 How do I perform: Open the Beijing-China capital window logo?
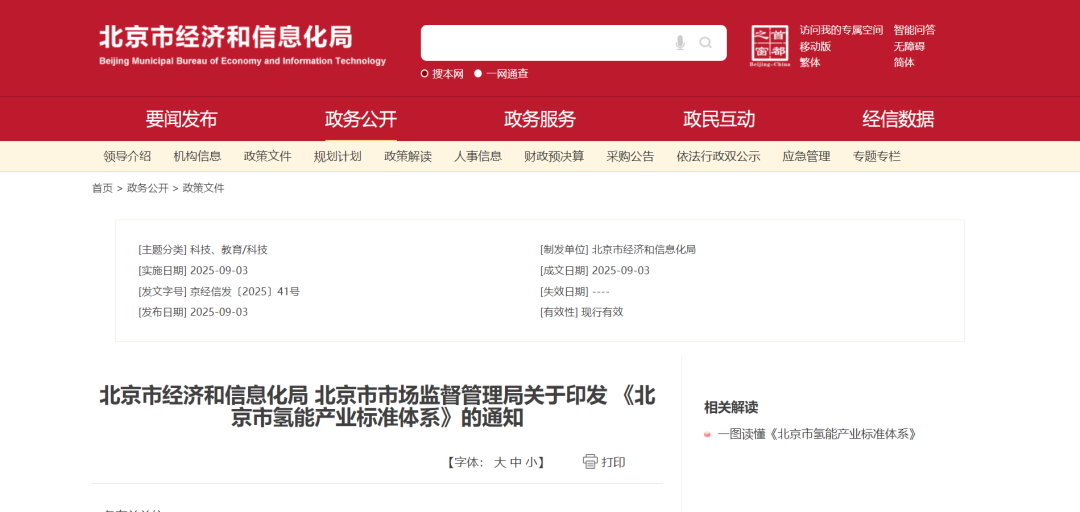(x=770, y=47)
